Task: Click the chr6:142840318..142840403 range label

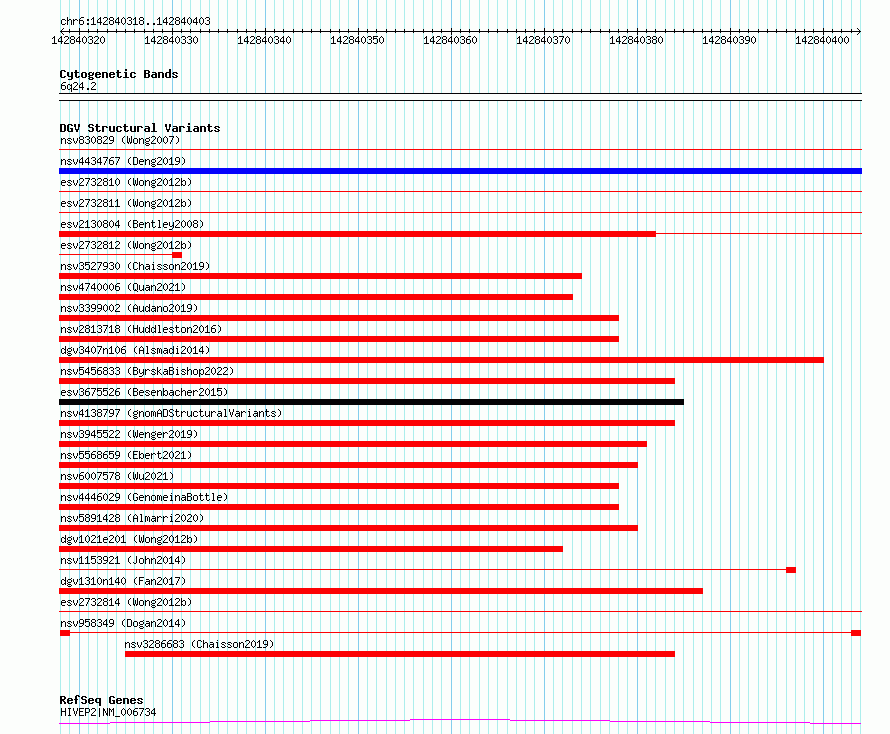Action: (x=135, y=21)
